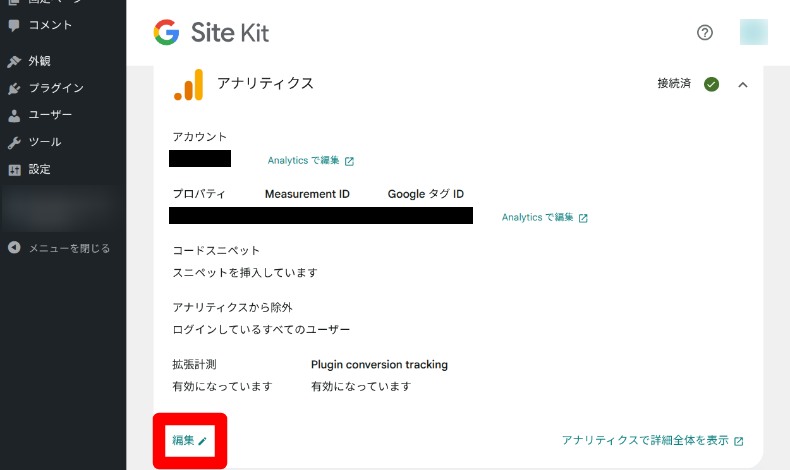
Task: Open the user avatar in header
Action: [753, 32]
